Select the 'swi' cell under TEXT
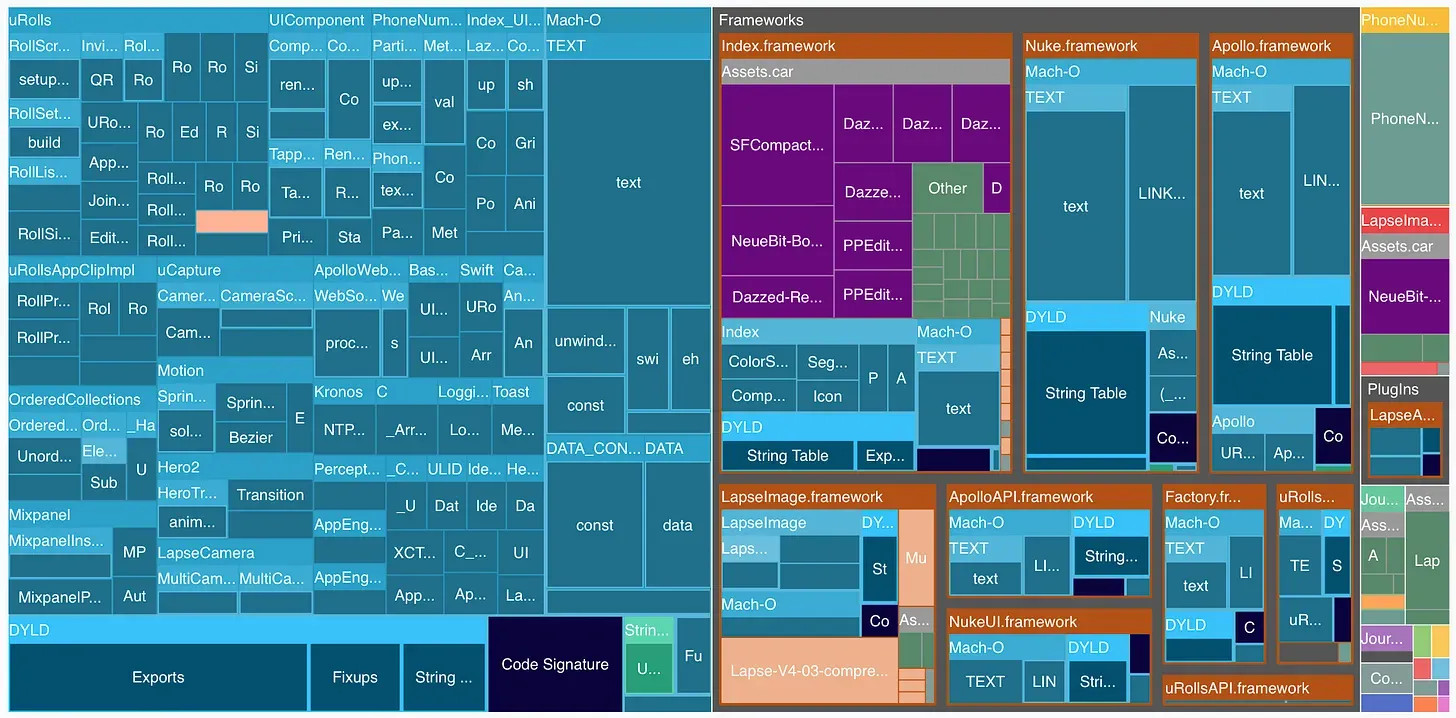Image resolution: width=1456 pixels, height=718 pixels. pyautogui.click(x=648, y=358)
